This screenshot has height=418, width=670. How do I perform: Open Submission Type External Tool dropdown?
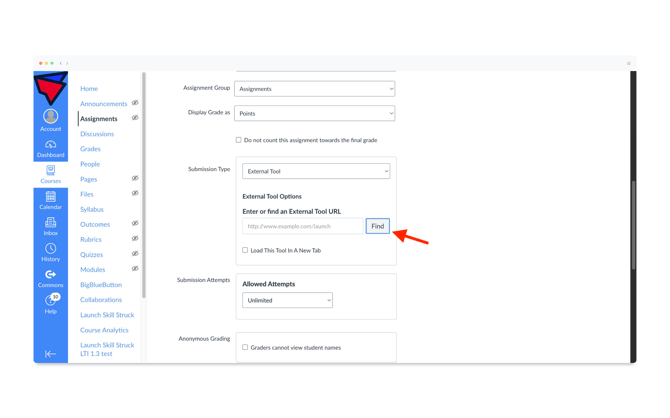tap(316, 171)
